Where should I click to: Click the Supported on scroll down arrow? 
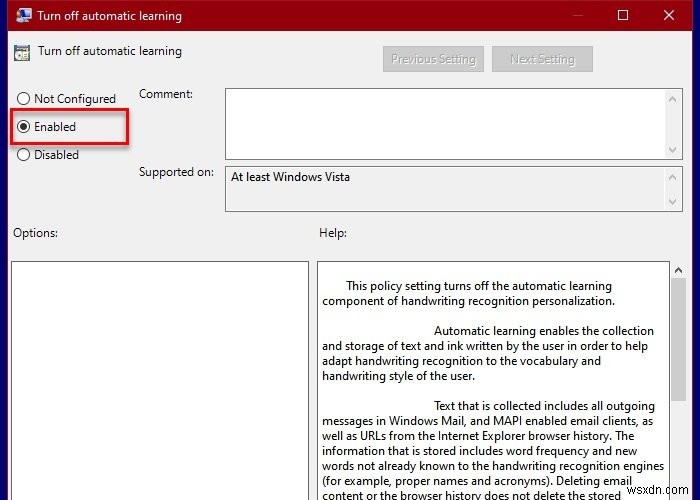click(x=672, y=202)
